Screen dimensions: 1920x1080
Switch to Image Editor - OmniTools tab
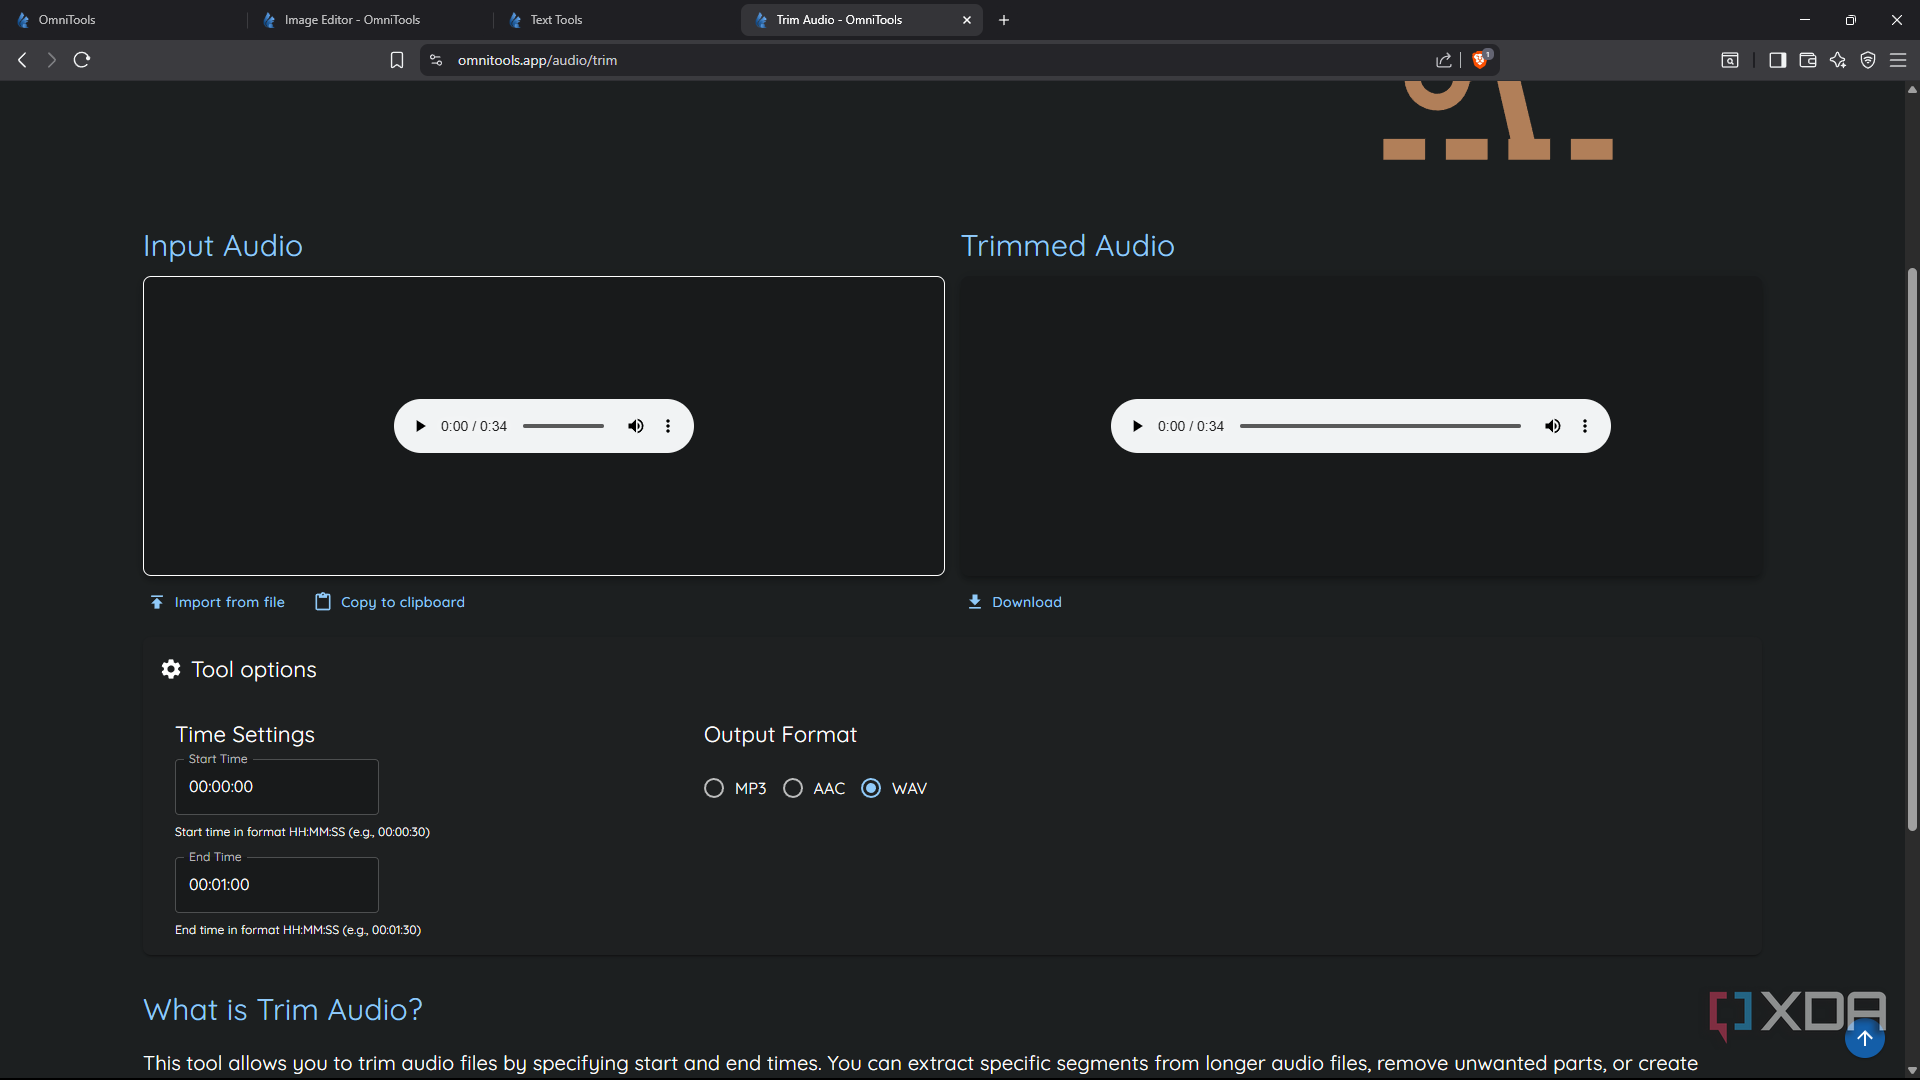pos(371,20)
